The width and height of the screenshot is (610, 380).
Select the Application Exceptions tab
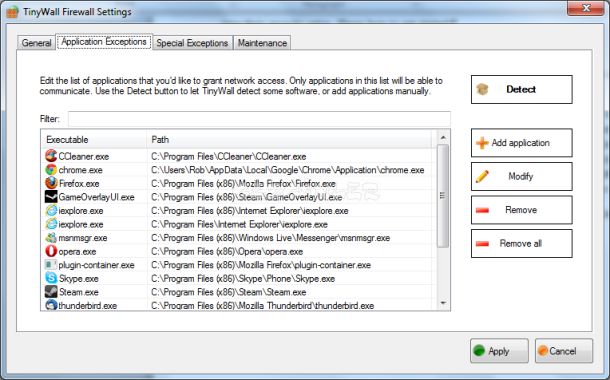[x=104, y=42]
